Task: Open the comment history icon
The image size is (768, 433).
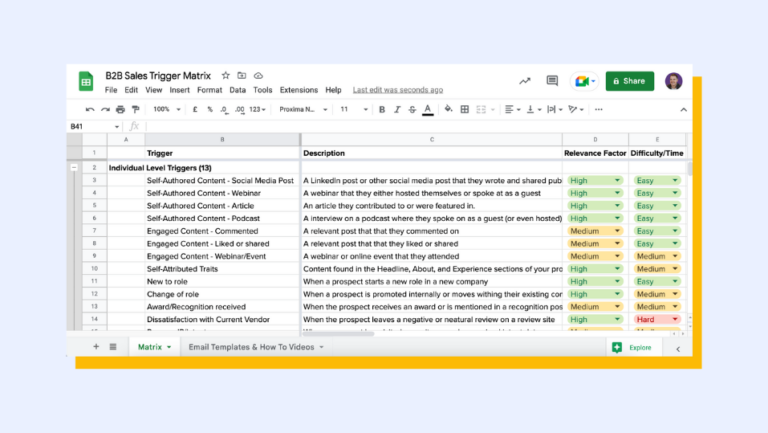Action: 551,81
